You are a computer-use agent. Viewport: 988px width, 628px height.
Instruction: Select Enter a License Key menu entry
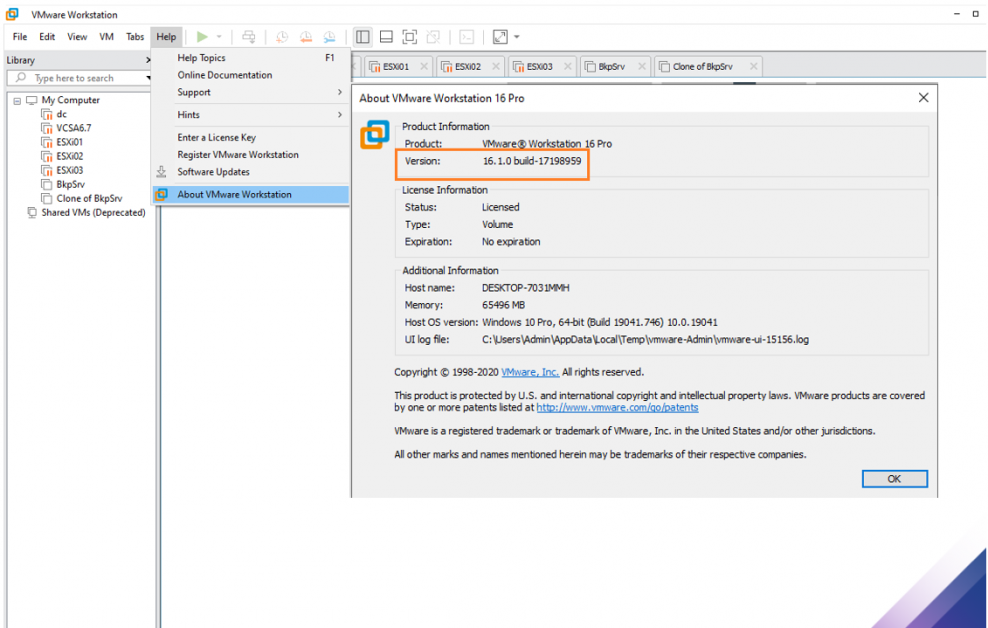(x=217, y=138)
